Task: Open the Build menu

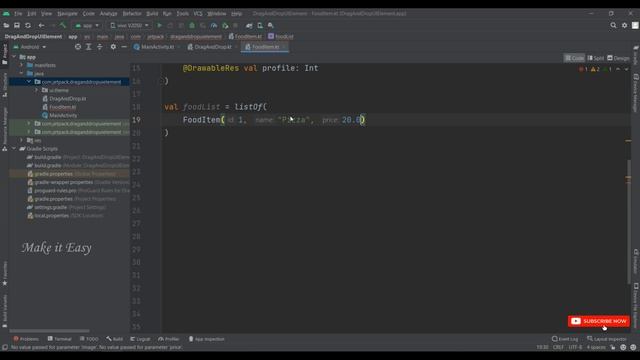Action: [152, 13]
